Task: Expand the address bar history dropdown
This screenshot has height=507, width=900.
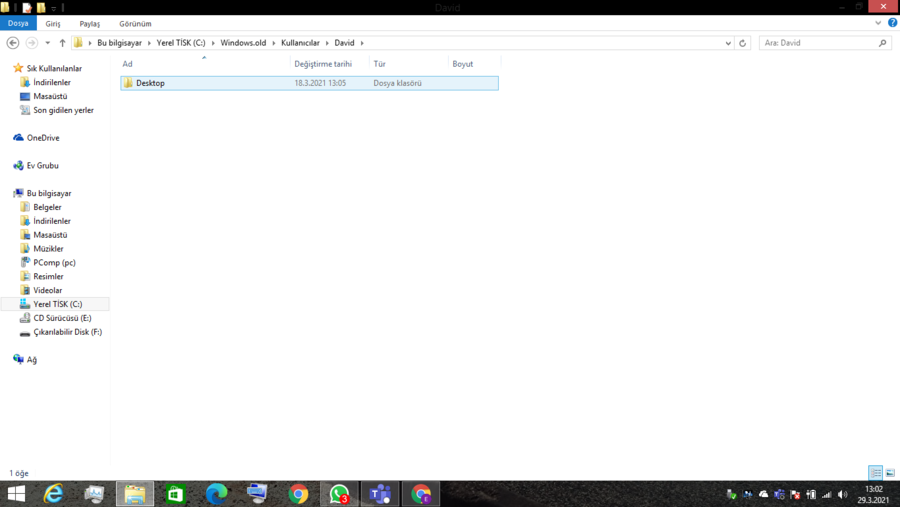Action: pyautogui.click(x=728, y=43)
